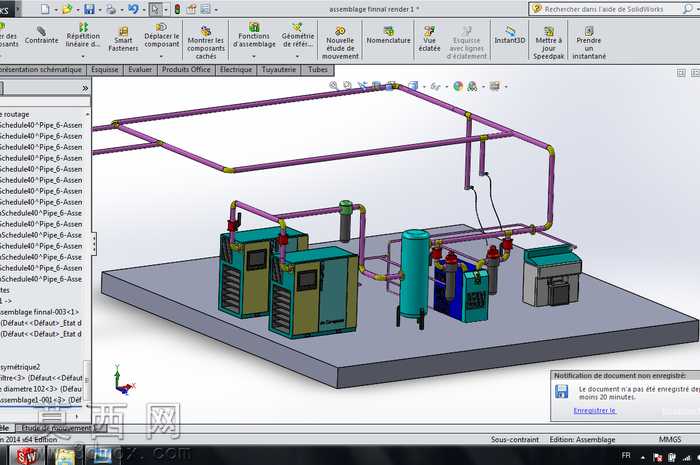This screenshot has width=700, height=465.
Task: Create a new document with New icon
Action: (45, 8)
